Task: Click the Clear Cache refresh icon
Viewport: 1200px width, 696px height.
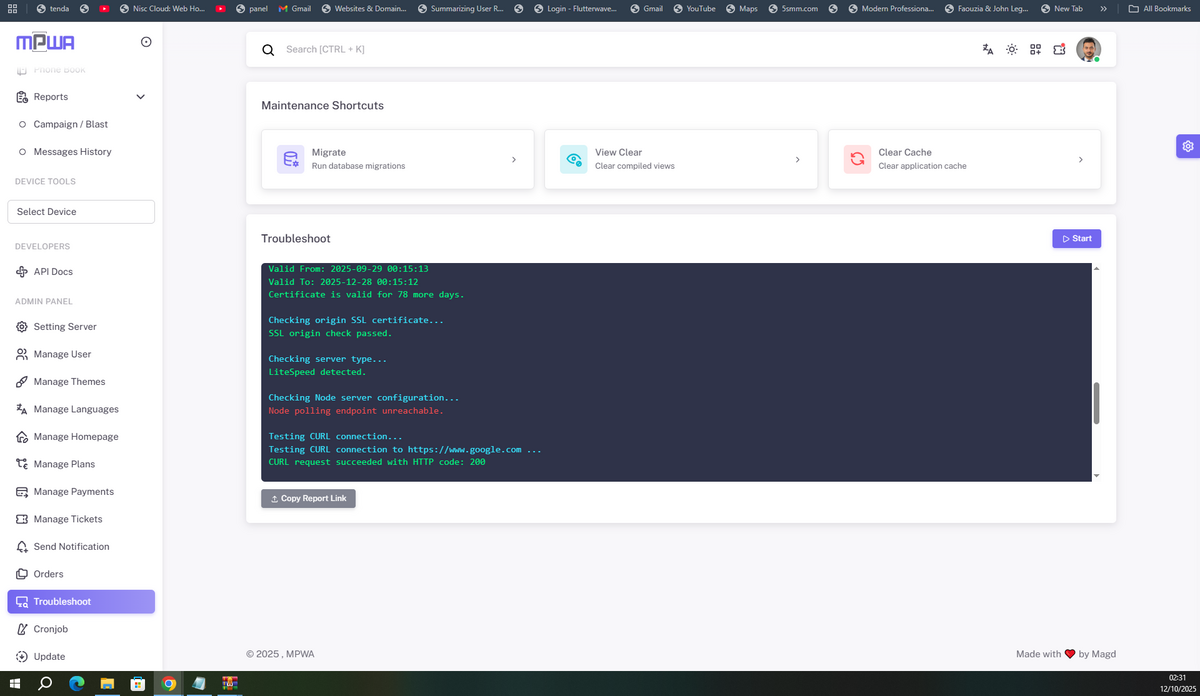Action: [857, 159]
